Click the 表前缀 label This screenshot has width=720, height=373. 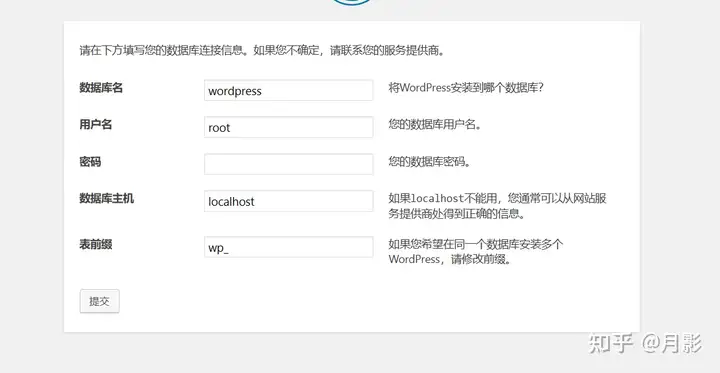[96, 244]
